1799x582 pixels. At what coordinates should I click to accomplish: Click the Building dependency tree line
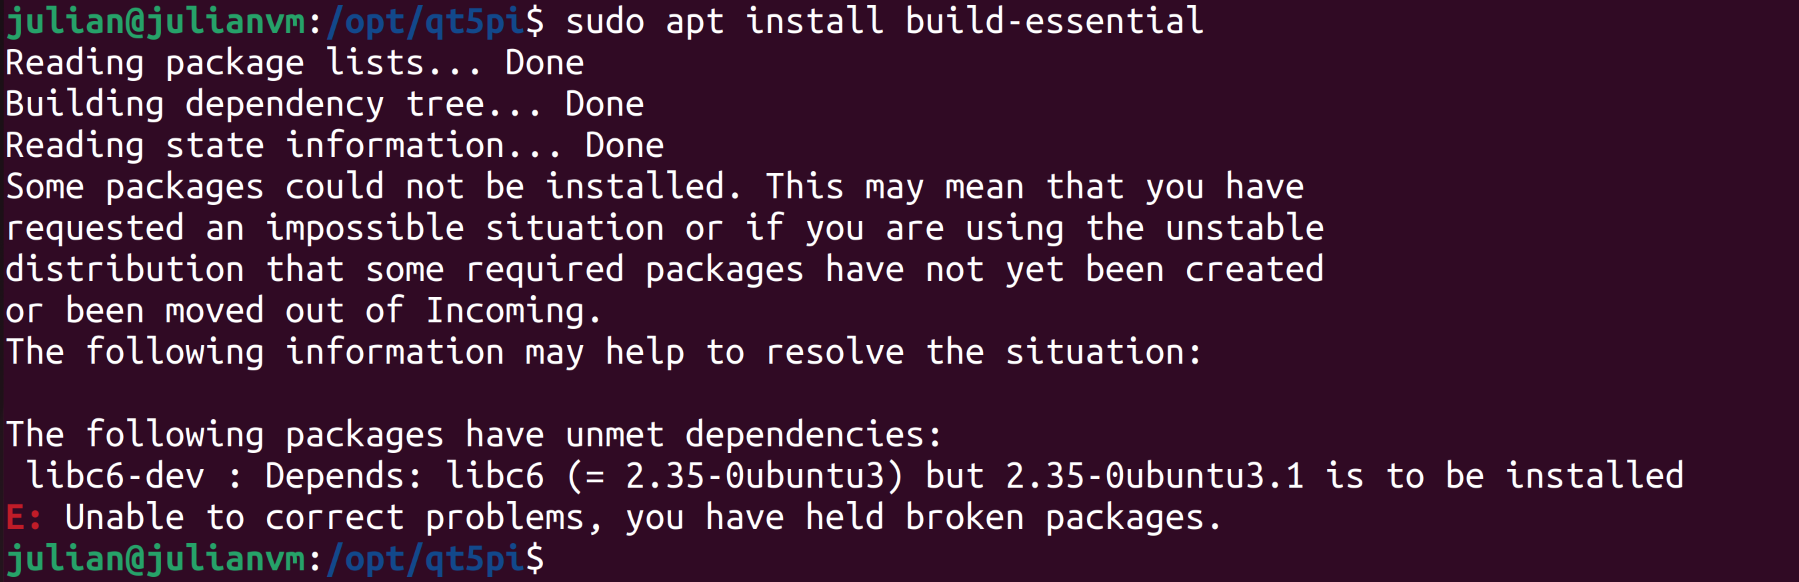[x=324, y=104]
